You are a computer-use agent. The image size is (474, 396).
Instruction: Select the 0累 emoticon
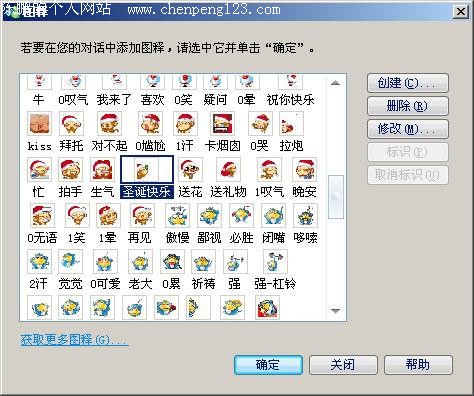172,261
